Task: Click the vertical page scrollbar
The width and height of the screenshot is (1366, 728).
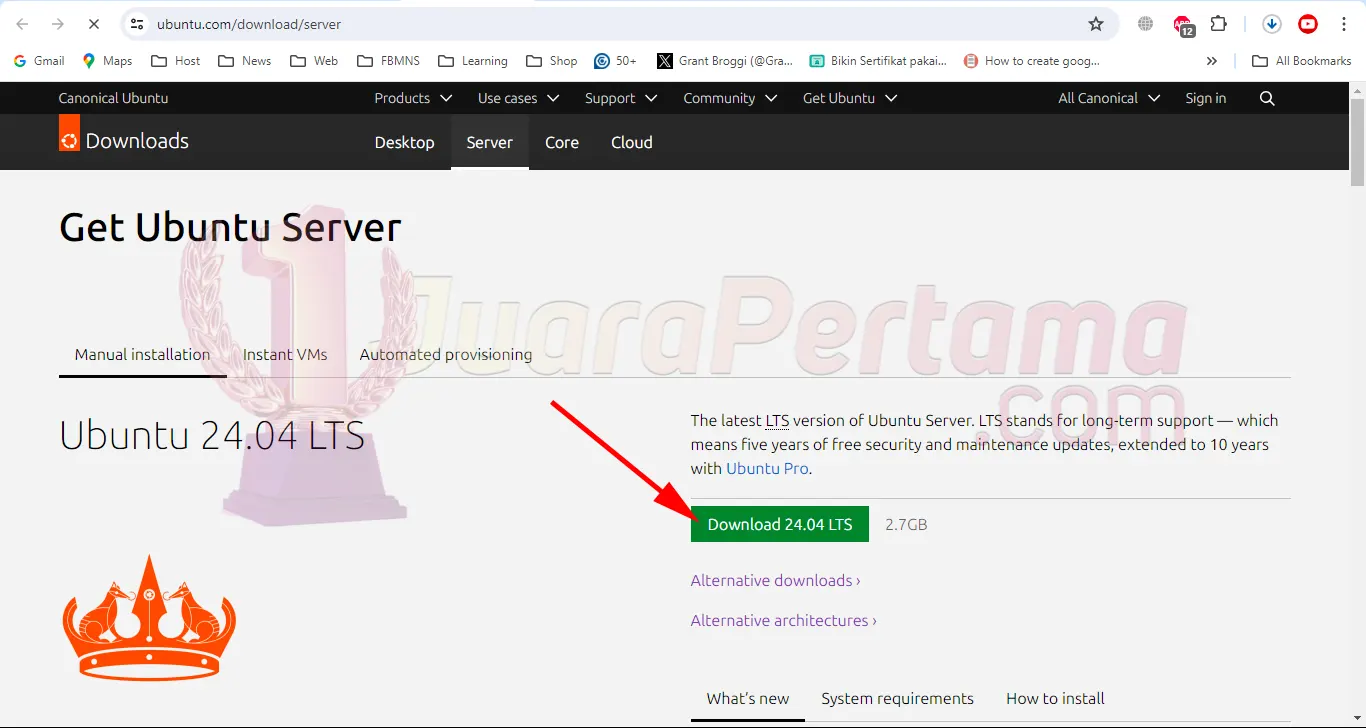Action: pyautogui.click(x=1357, y=141)
